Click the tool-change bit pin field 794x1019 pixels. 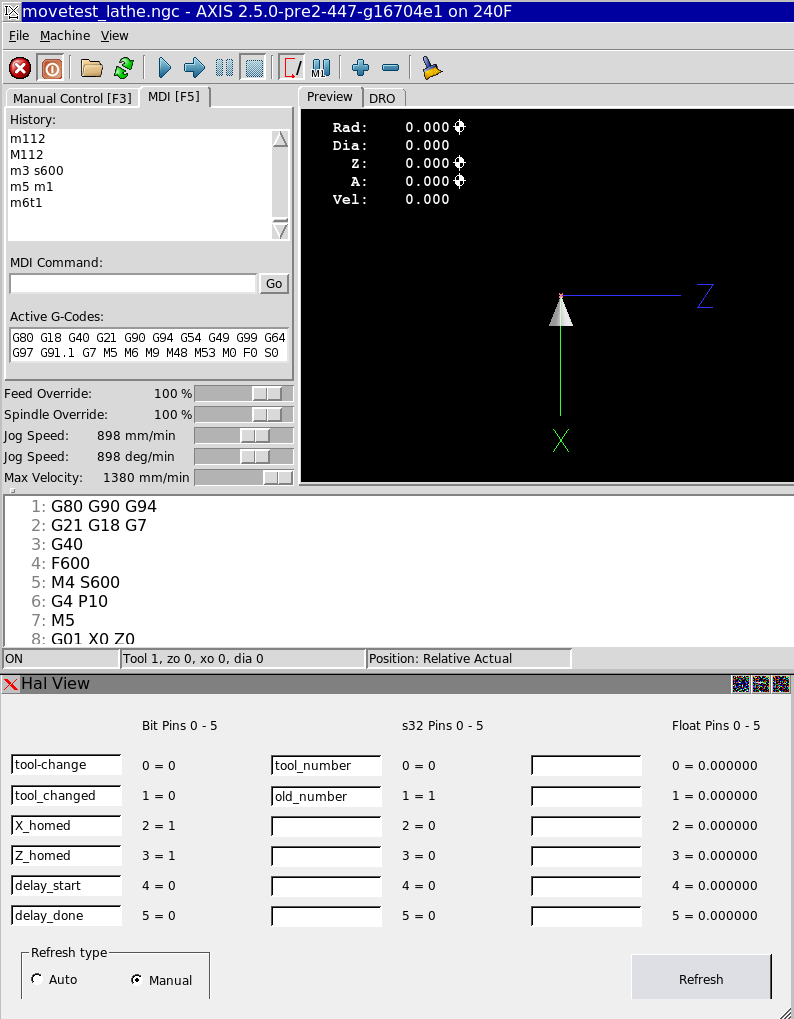click(x=66, y=765)
